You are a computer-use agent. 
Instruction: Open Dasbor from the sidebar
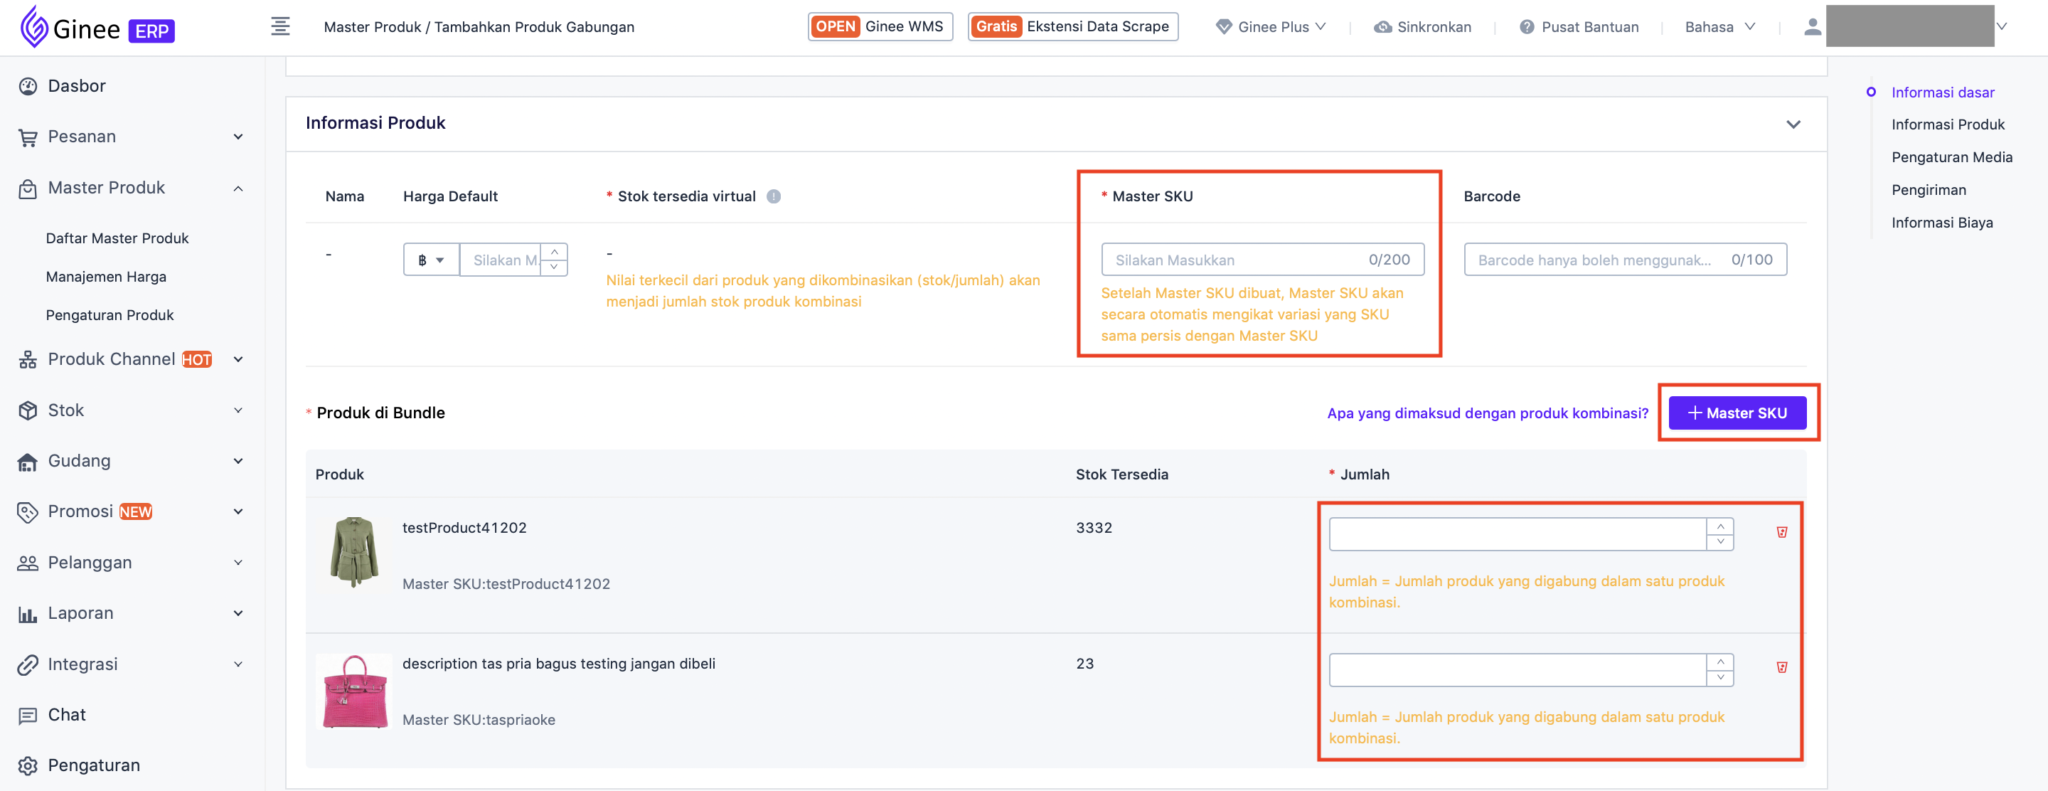click(x=76, y=86)
